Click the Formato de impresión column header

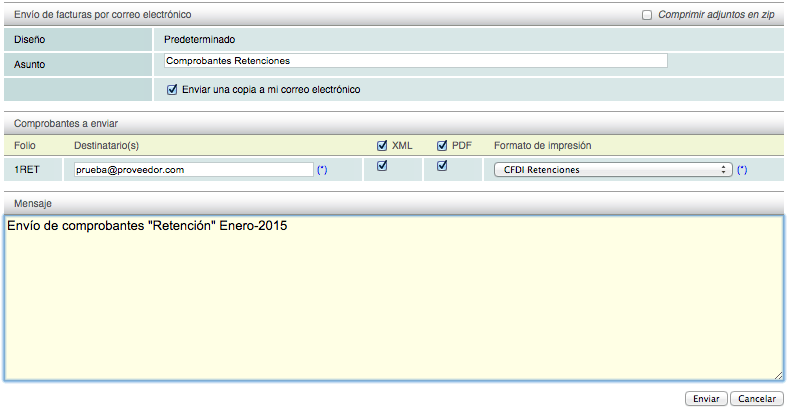pos(542,146)
